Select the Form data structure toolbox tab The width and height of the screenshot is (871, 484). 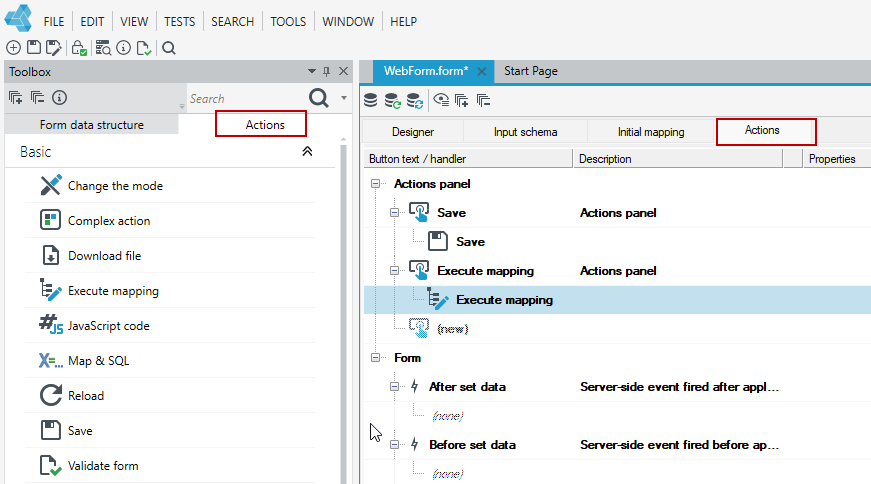(92, 124)
